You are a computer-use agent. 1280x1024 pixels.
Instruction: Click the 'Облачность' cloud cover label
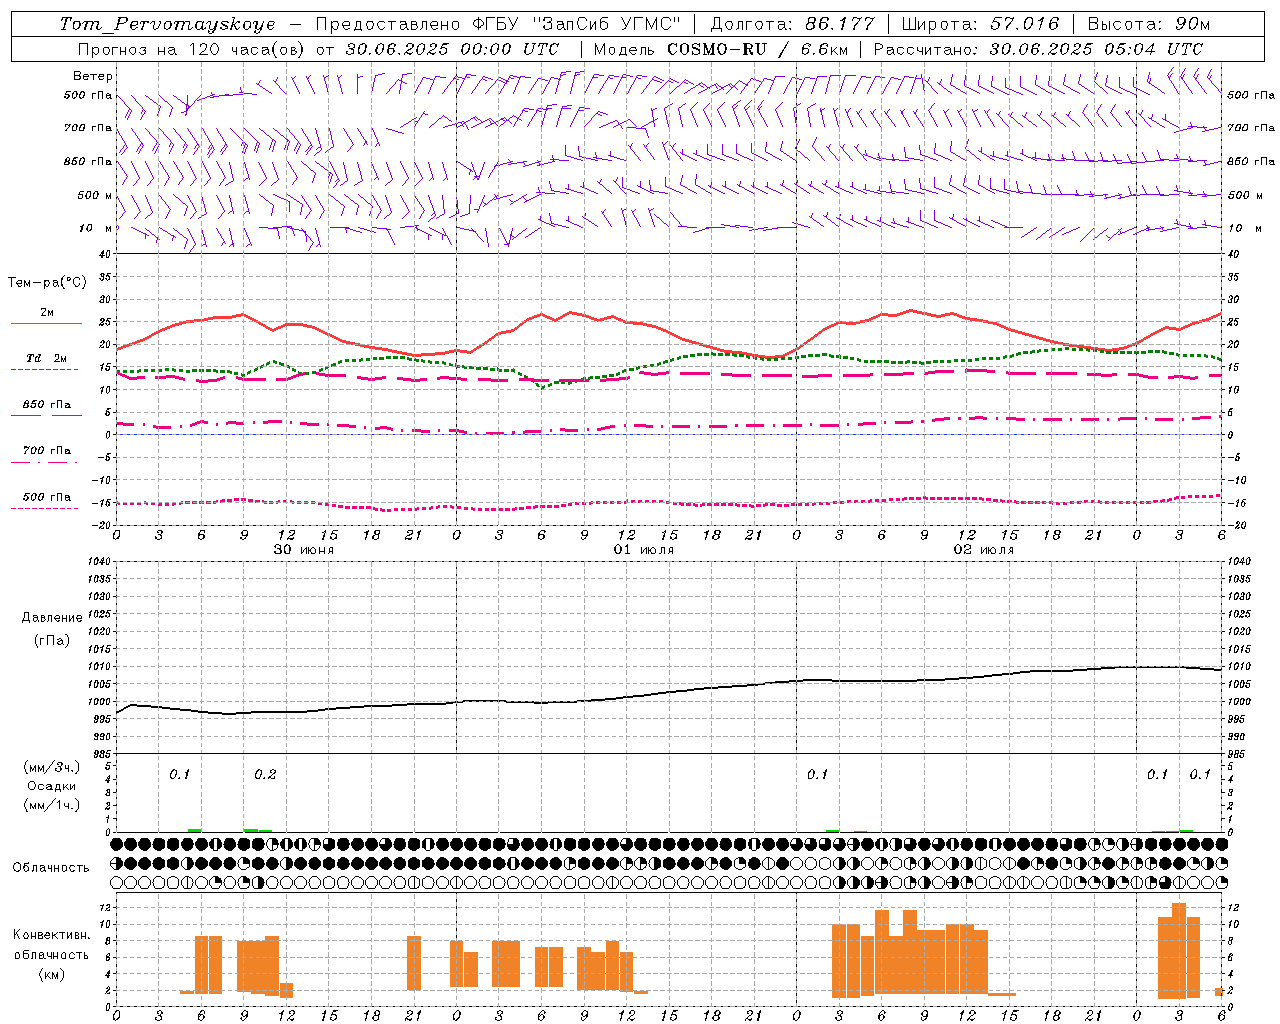point(51,868)
